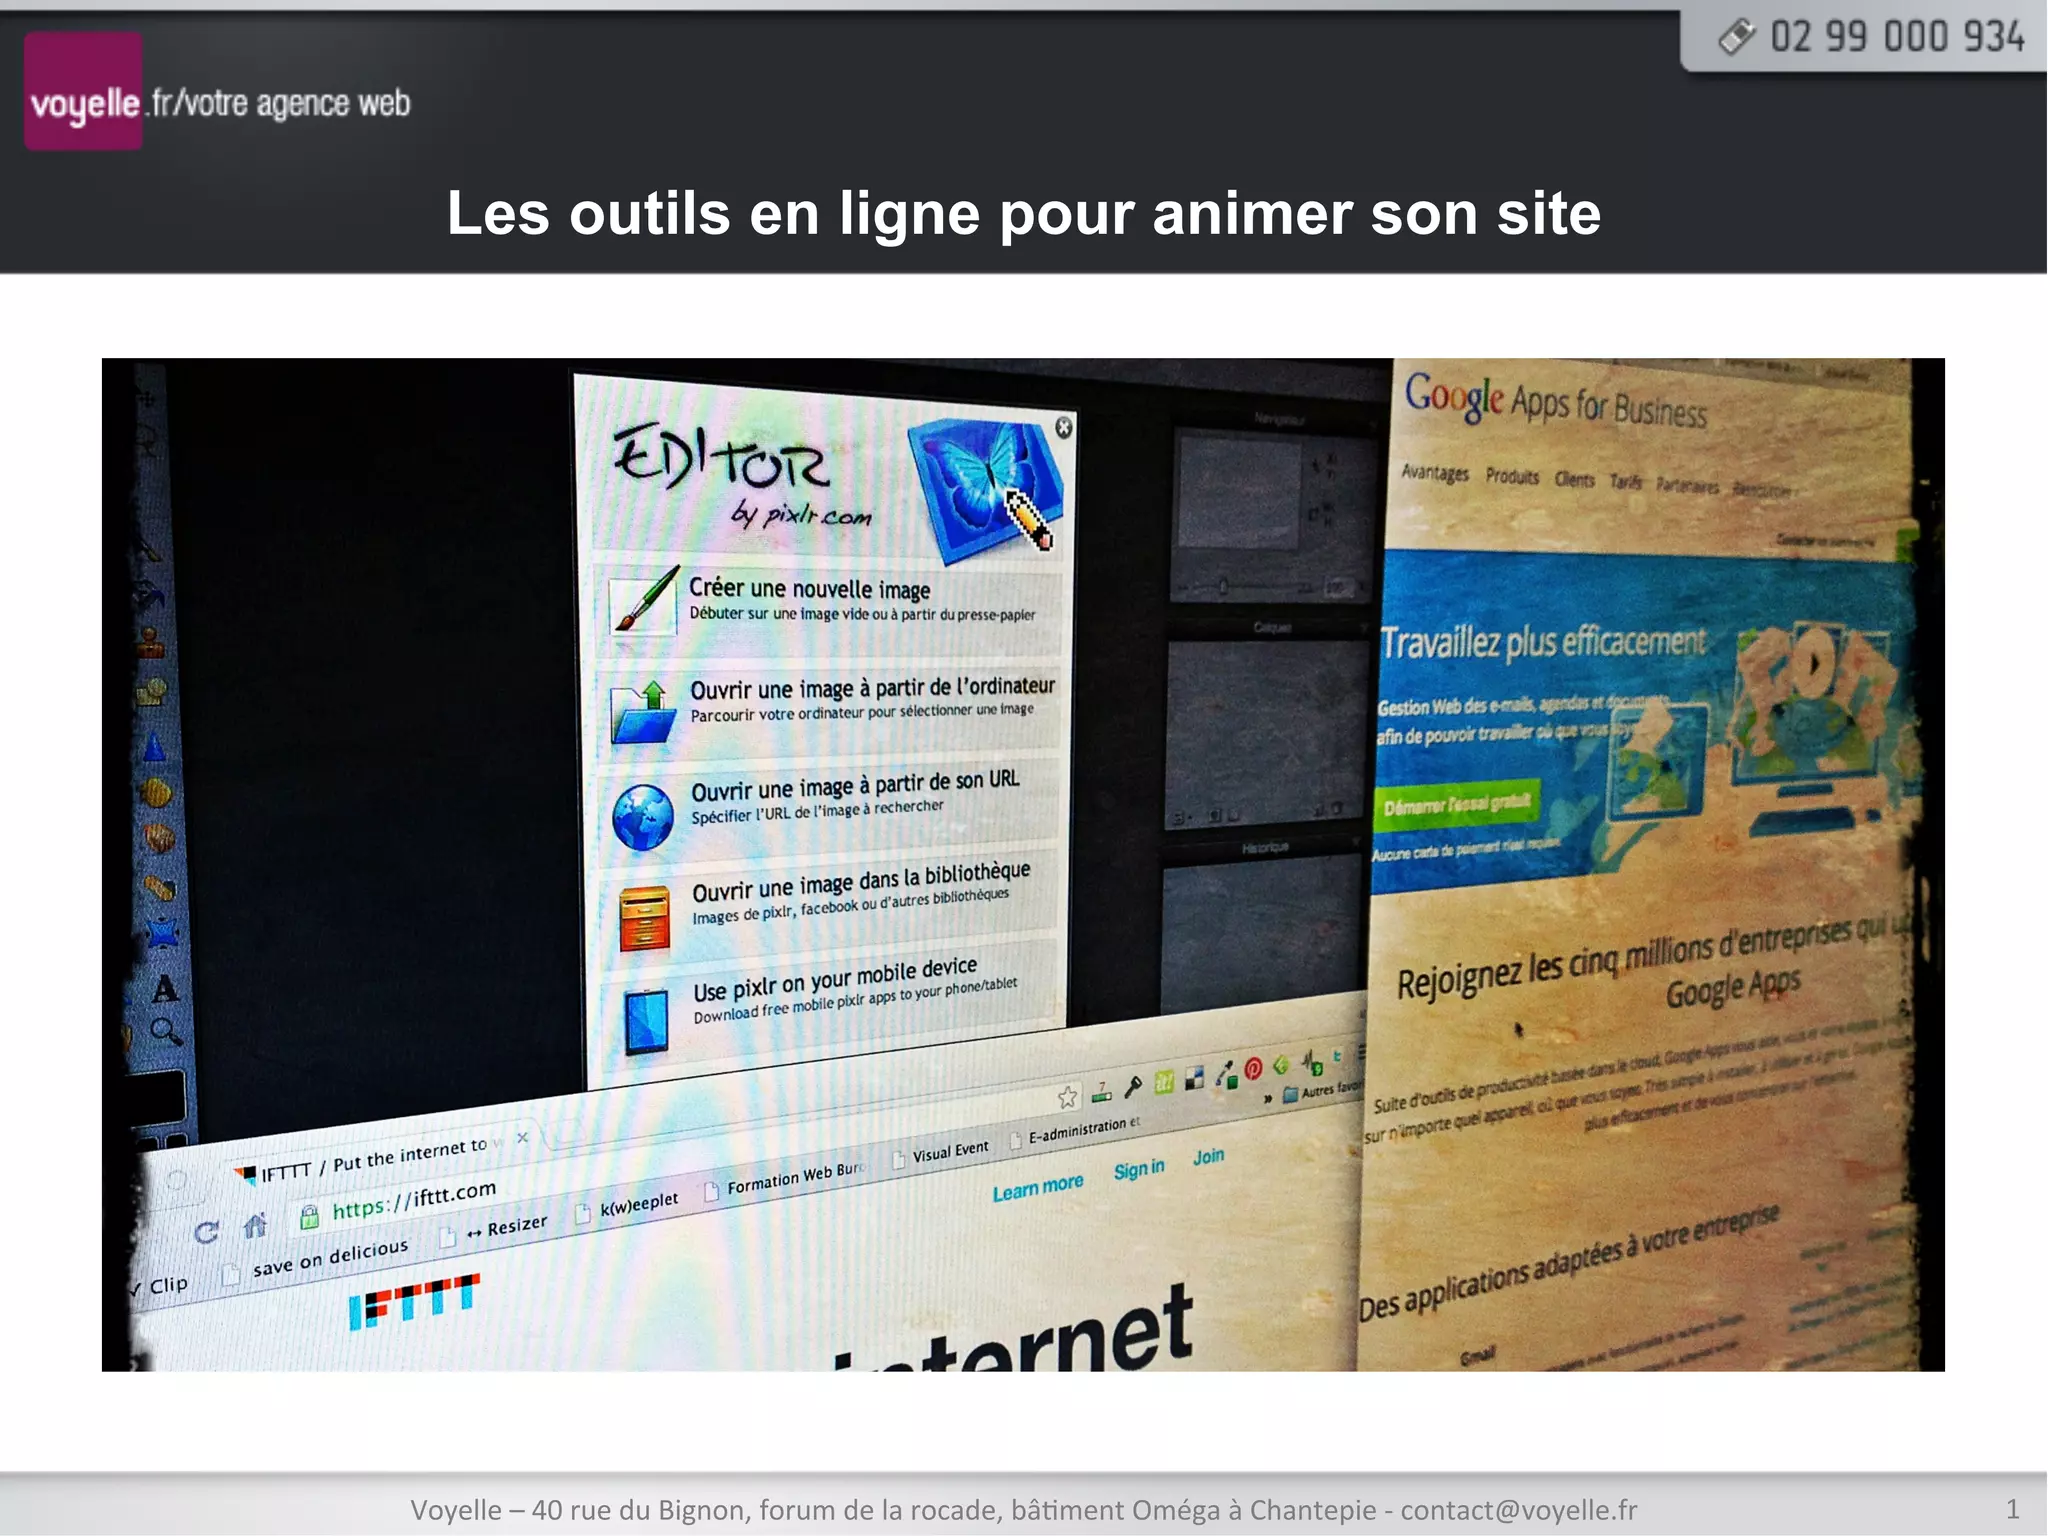Click the green Démarrer l'essai gratuit button
This screenshot has width=2048, height=1536.
(x=1456, y=804)
